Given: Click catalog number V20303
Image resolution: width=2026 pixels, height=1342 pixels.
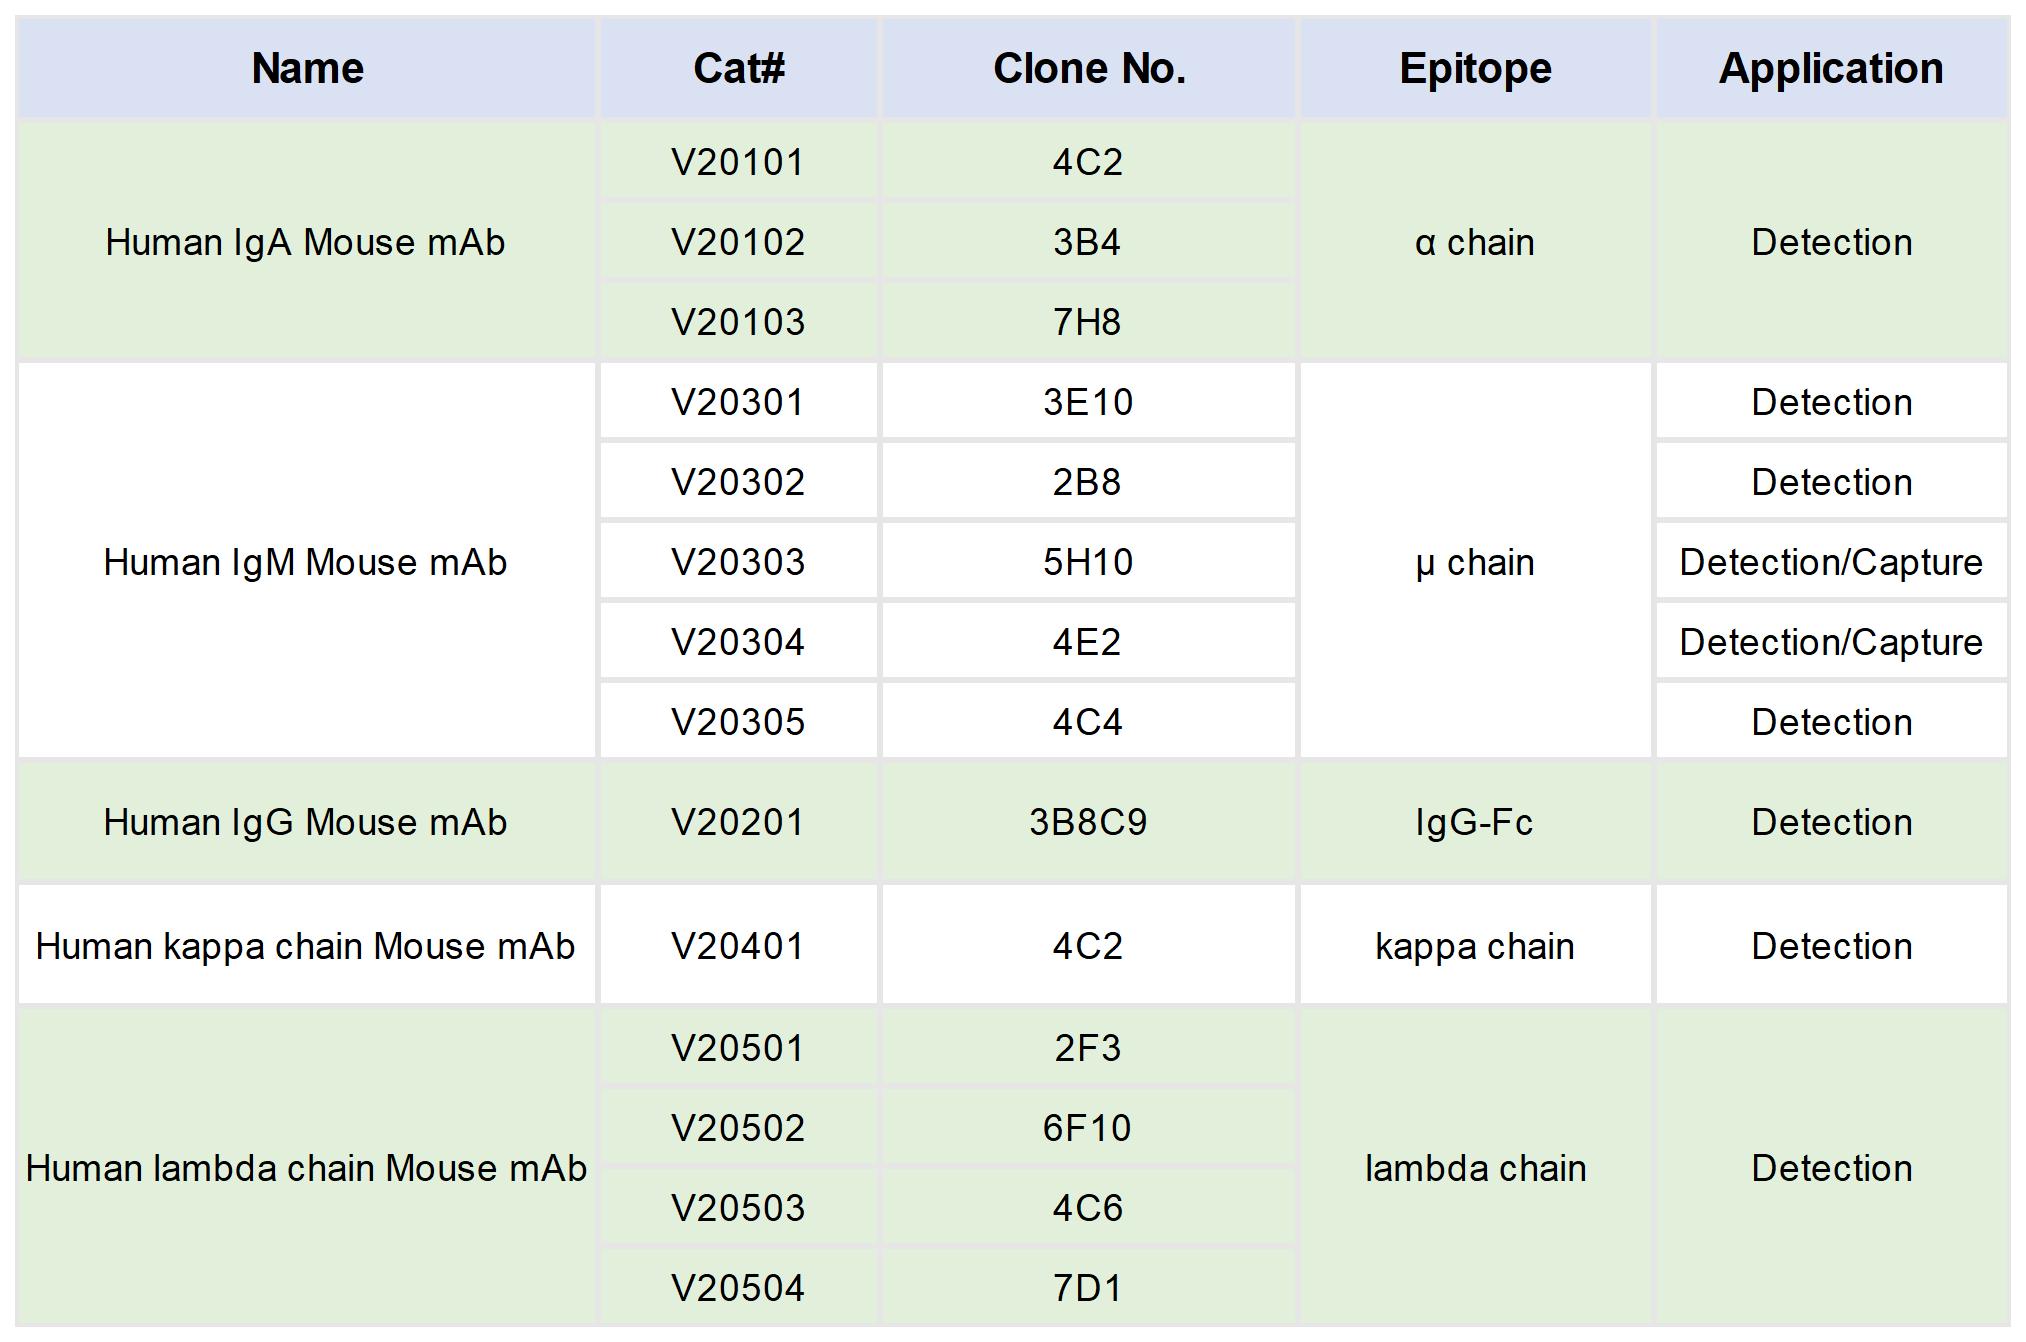Looking at the screenshot, I should pyautogui.click(x=738, y=562).
